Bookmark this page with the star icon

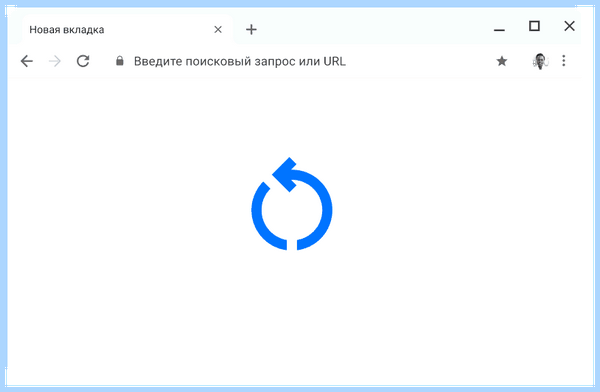point(502,61)
